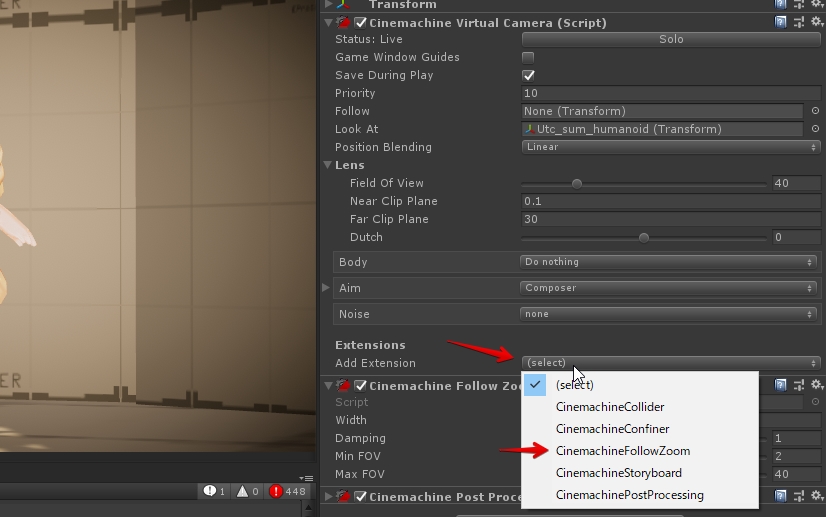Choose CinemachineFollowZoom from extension list

(640, 451)
